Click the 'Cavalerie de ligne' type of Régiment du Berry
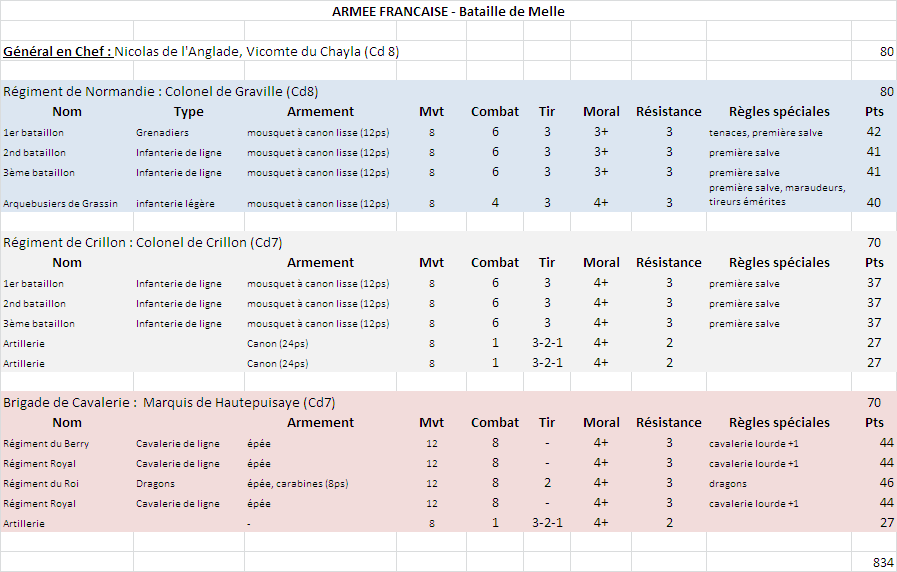 (x=177, y=444)
